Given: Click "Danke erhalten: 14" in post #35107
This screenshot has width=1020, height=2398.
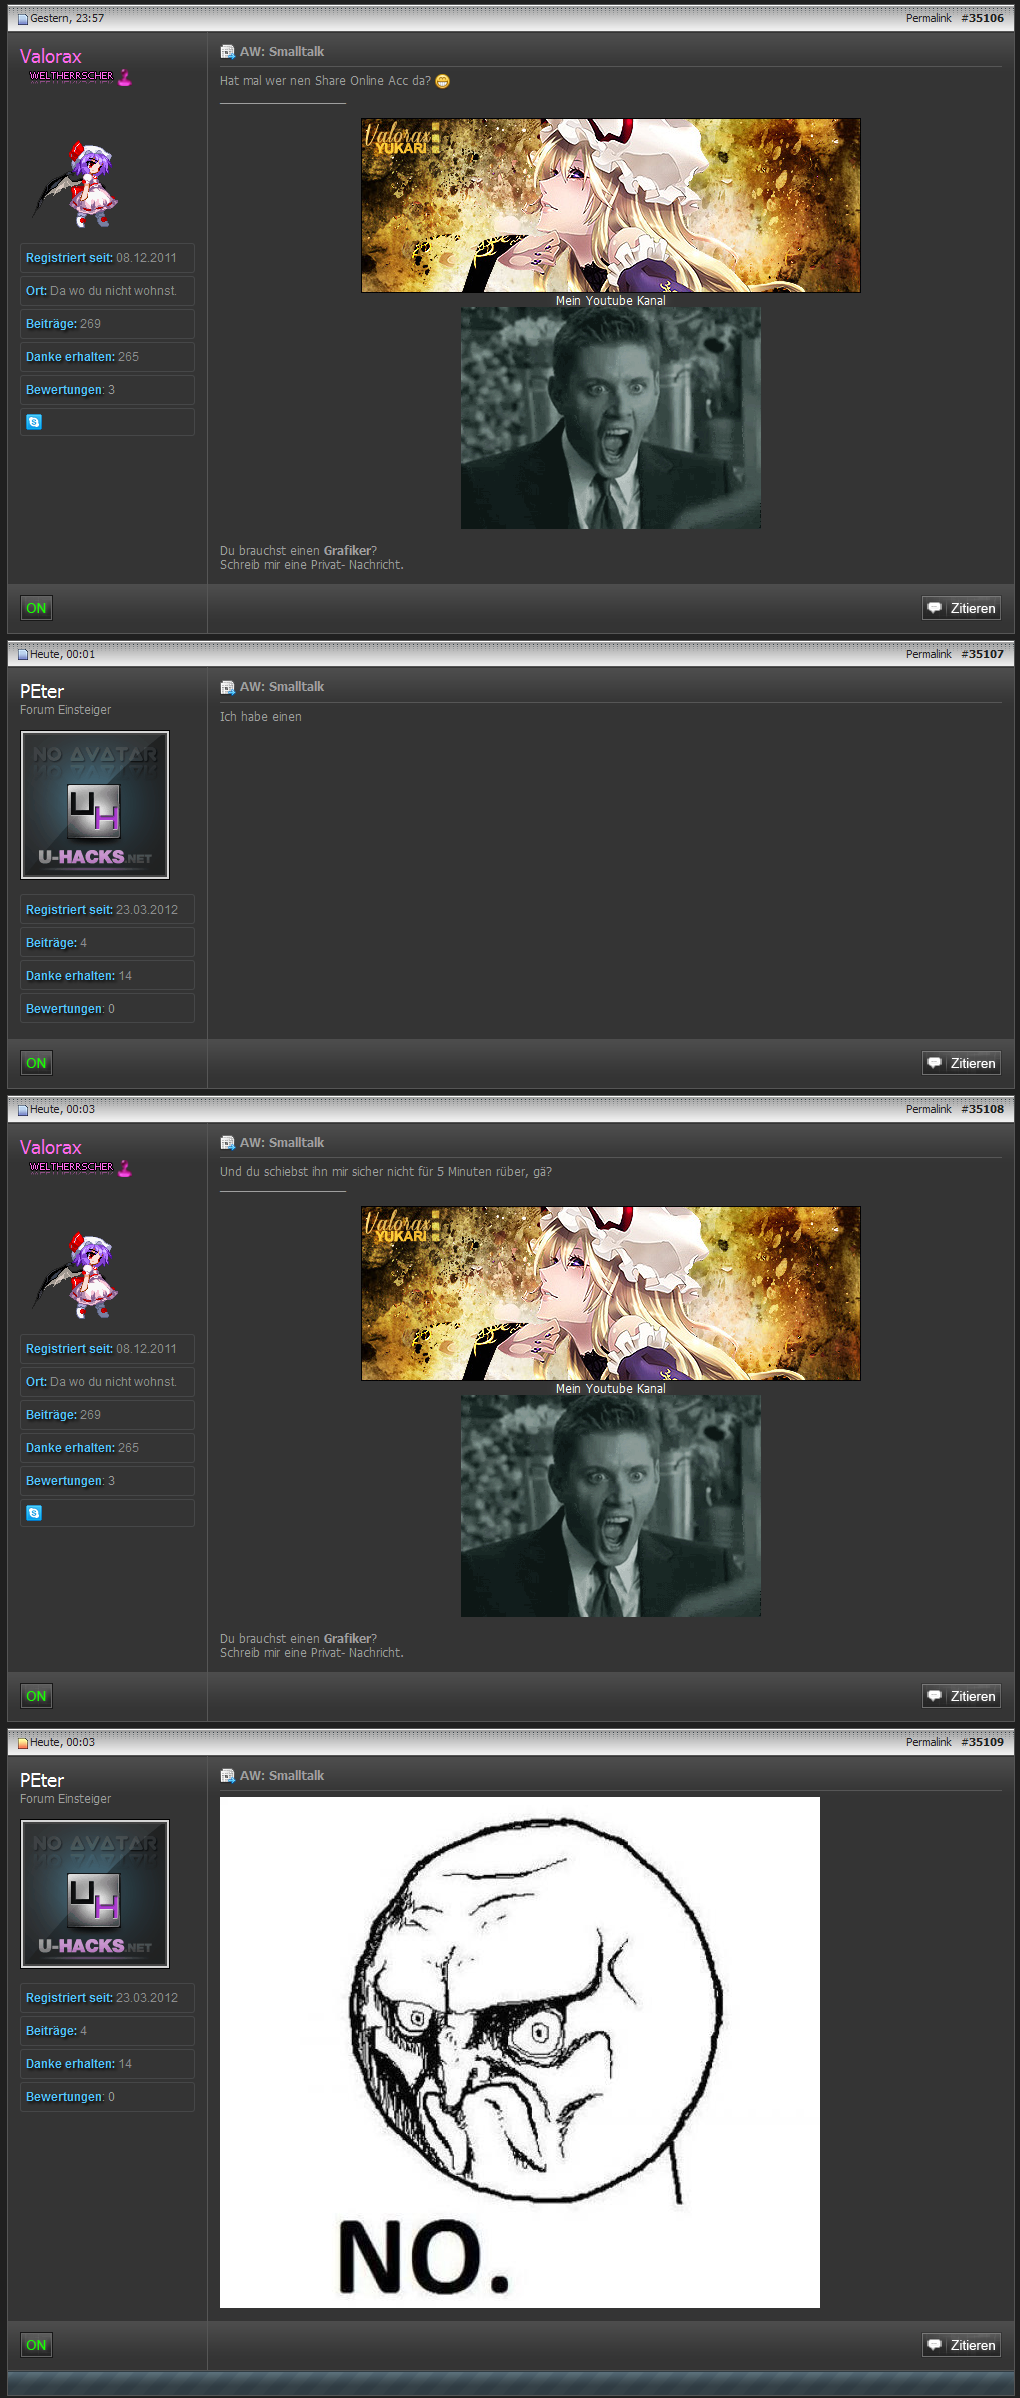Looking at the screenshot, I should [107, 976].
